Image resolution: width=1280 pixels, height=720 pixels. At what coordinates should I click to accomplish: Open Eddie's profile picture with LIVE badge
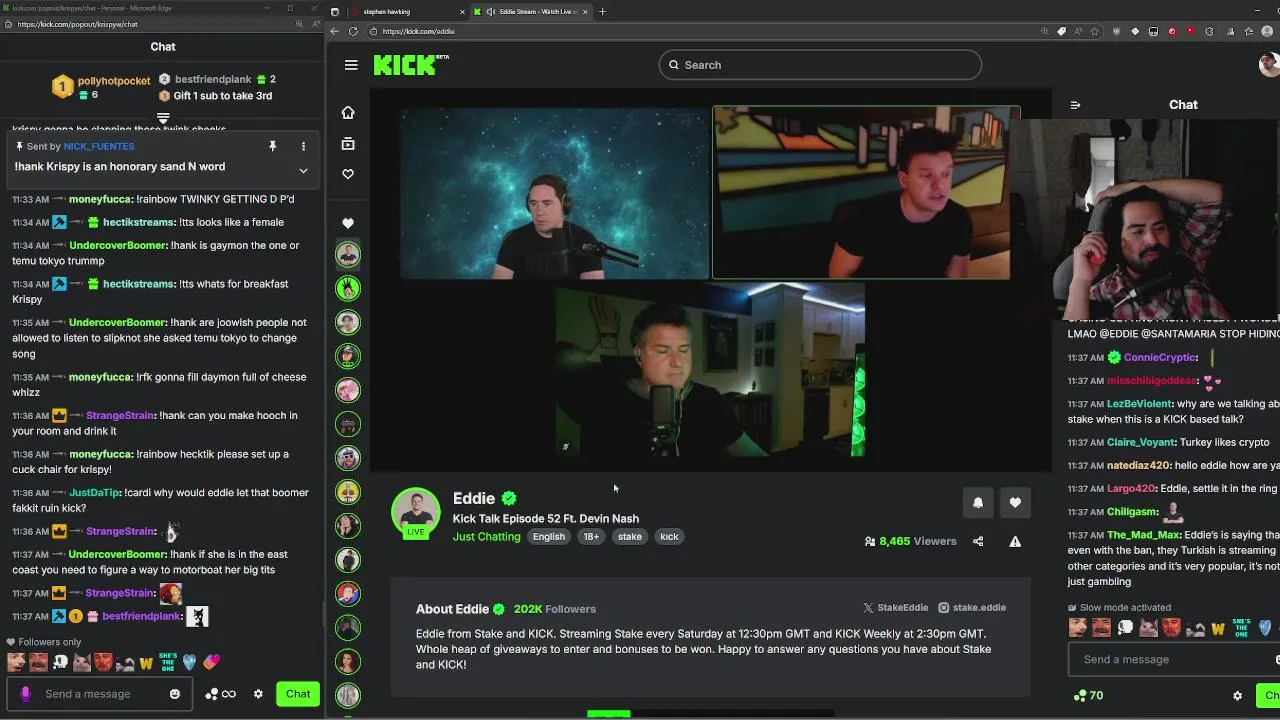click(416, 513)
